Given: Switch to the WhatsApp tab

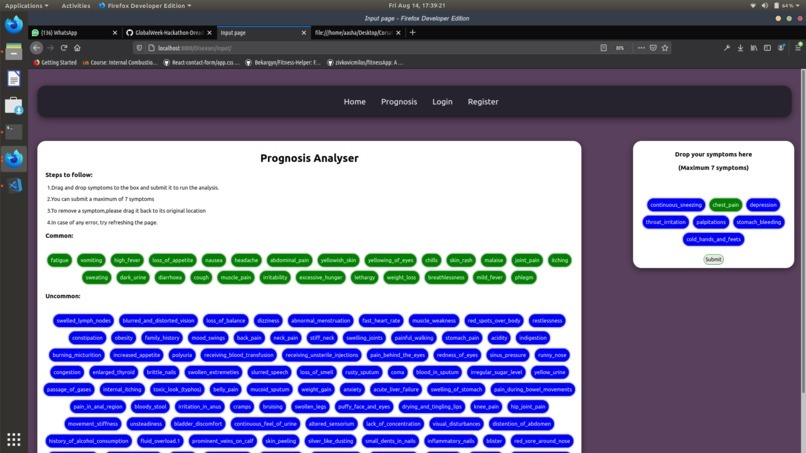Looking at the screenshot, I should pos(70,32).
